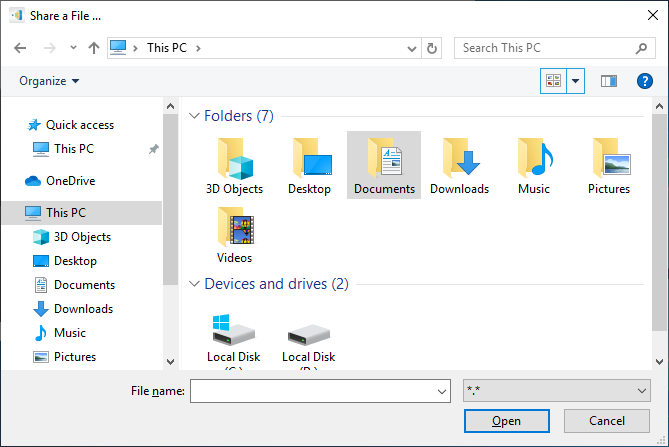Go up one folder level
This screenshot has width=669, height=447.
[93, 48]
